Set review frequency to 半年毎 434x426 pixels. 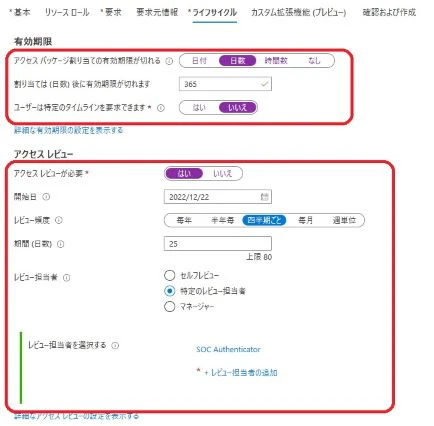click(223, 220)
